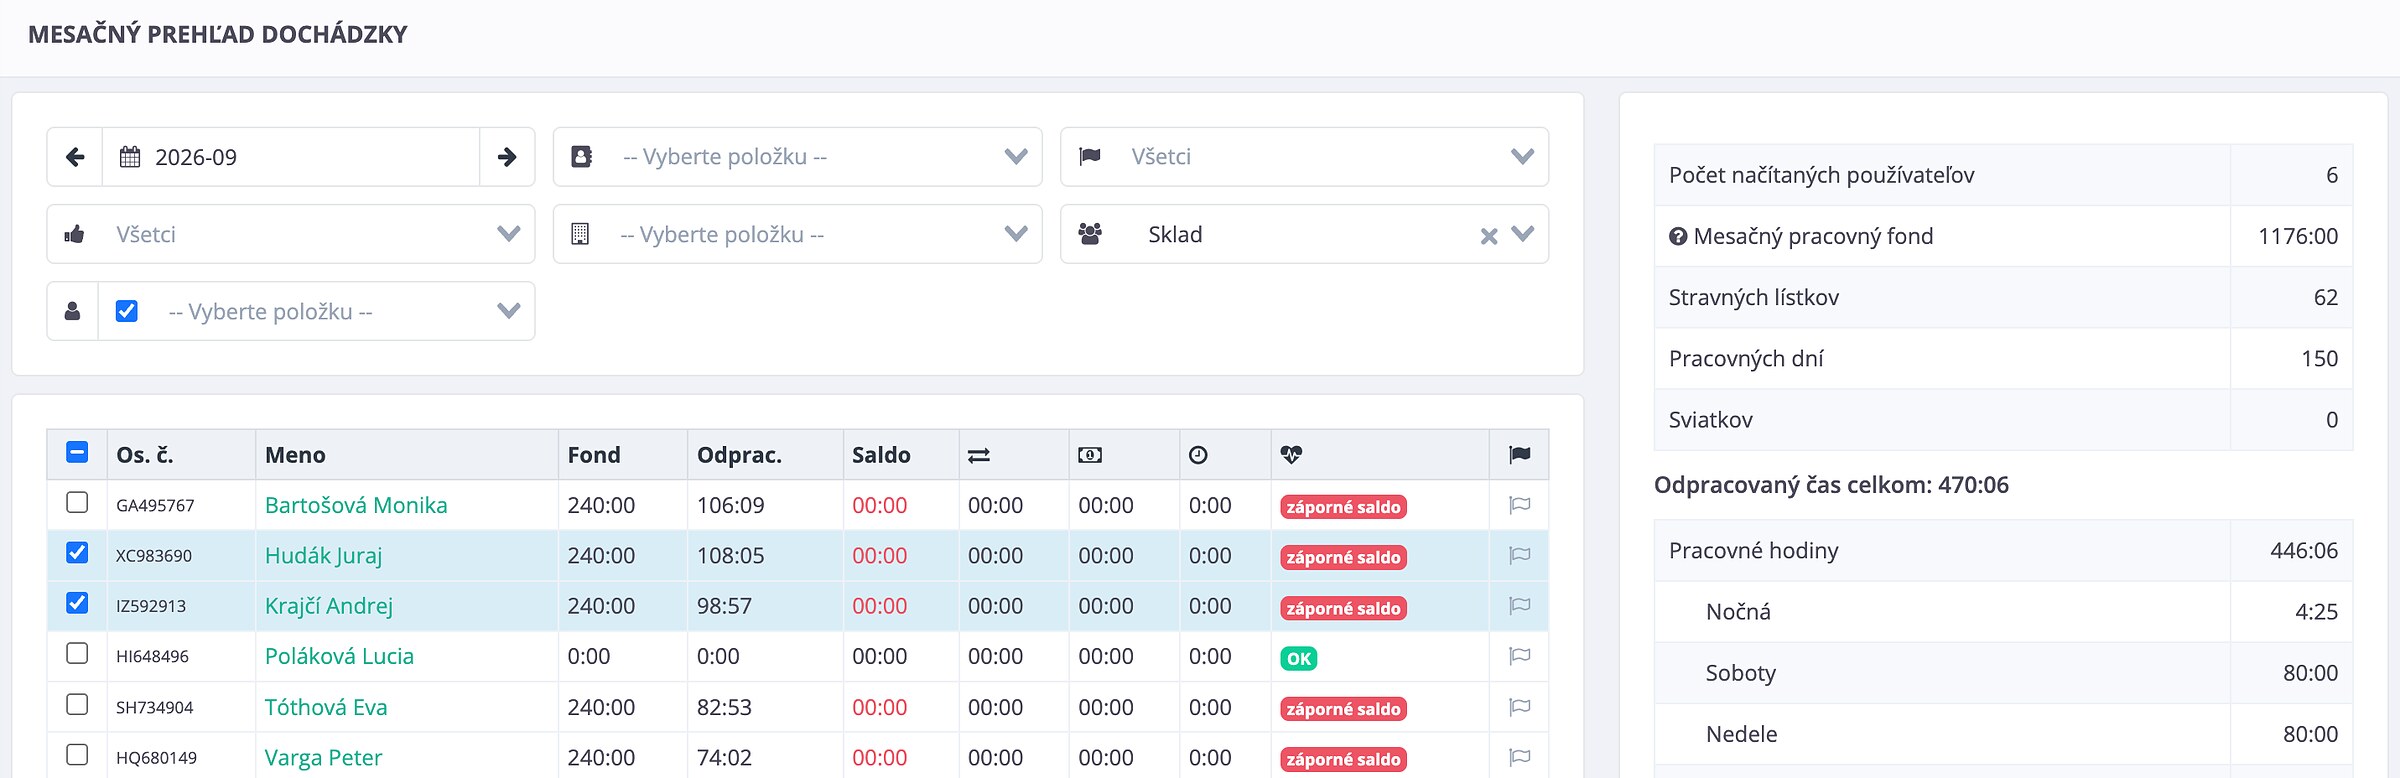Viewport: 2400px width, 778px height.
Task: Click the Pracovné hodiny value 446:06
Action: point(2304,550)
